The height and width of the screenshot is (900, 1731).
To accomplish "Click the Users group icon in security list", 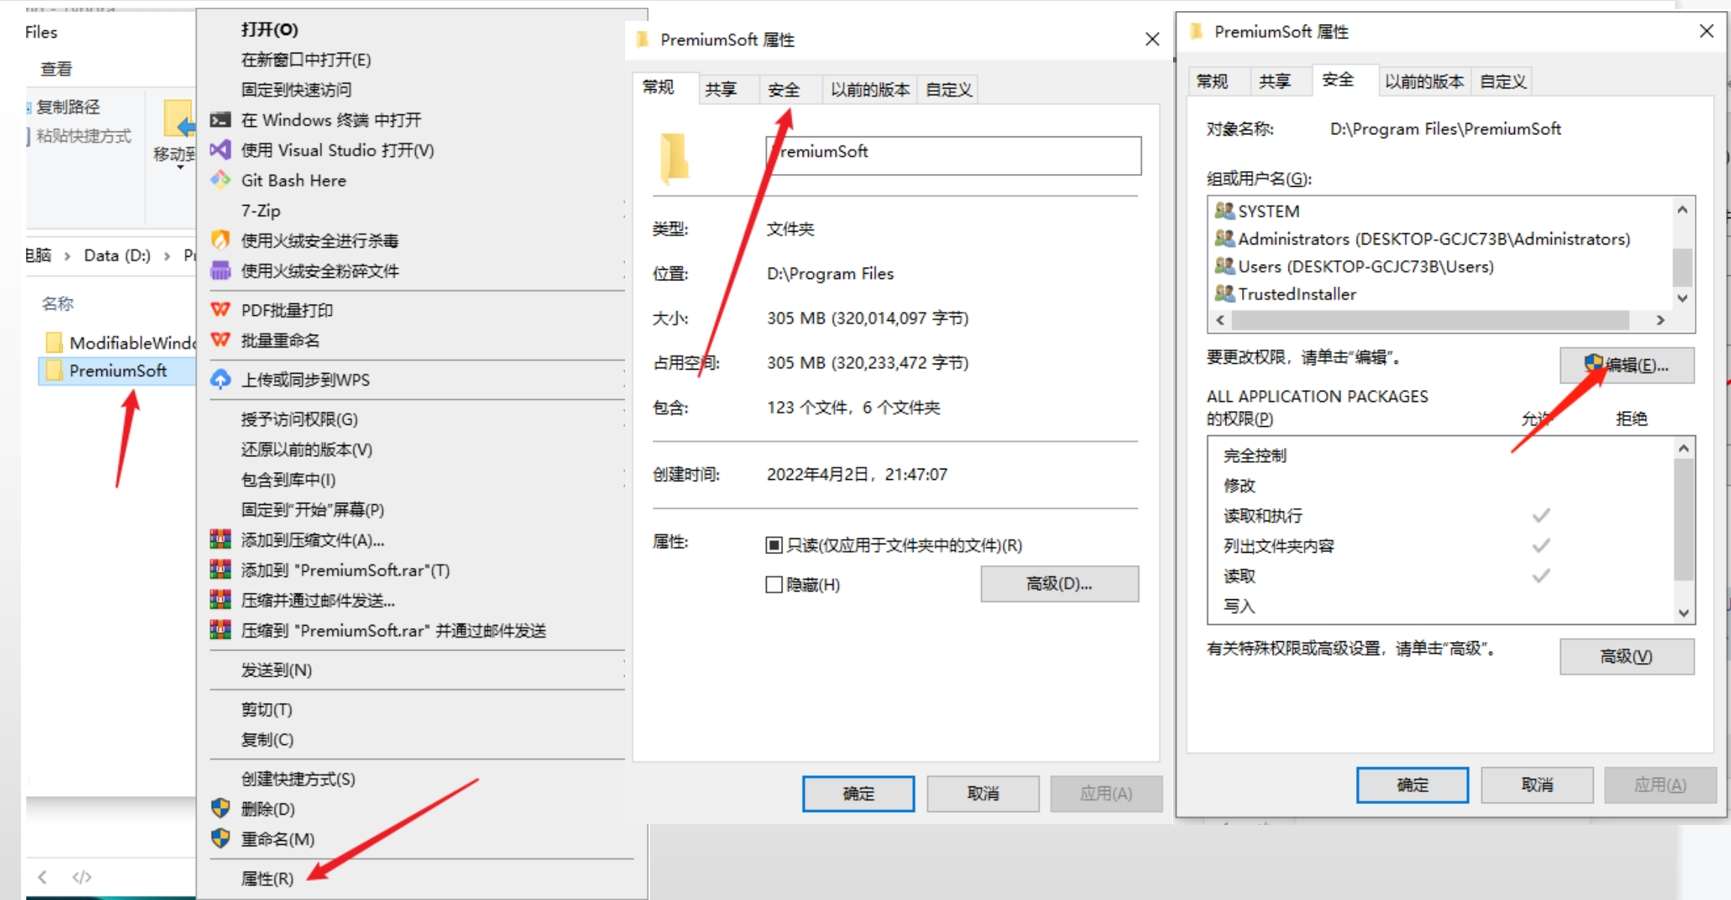I will point(1224,266).
